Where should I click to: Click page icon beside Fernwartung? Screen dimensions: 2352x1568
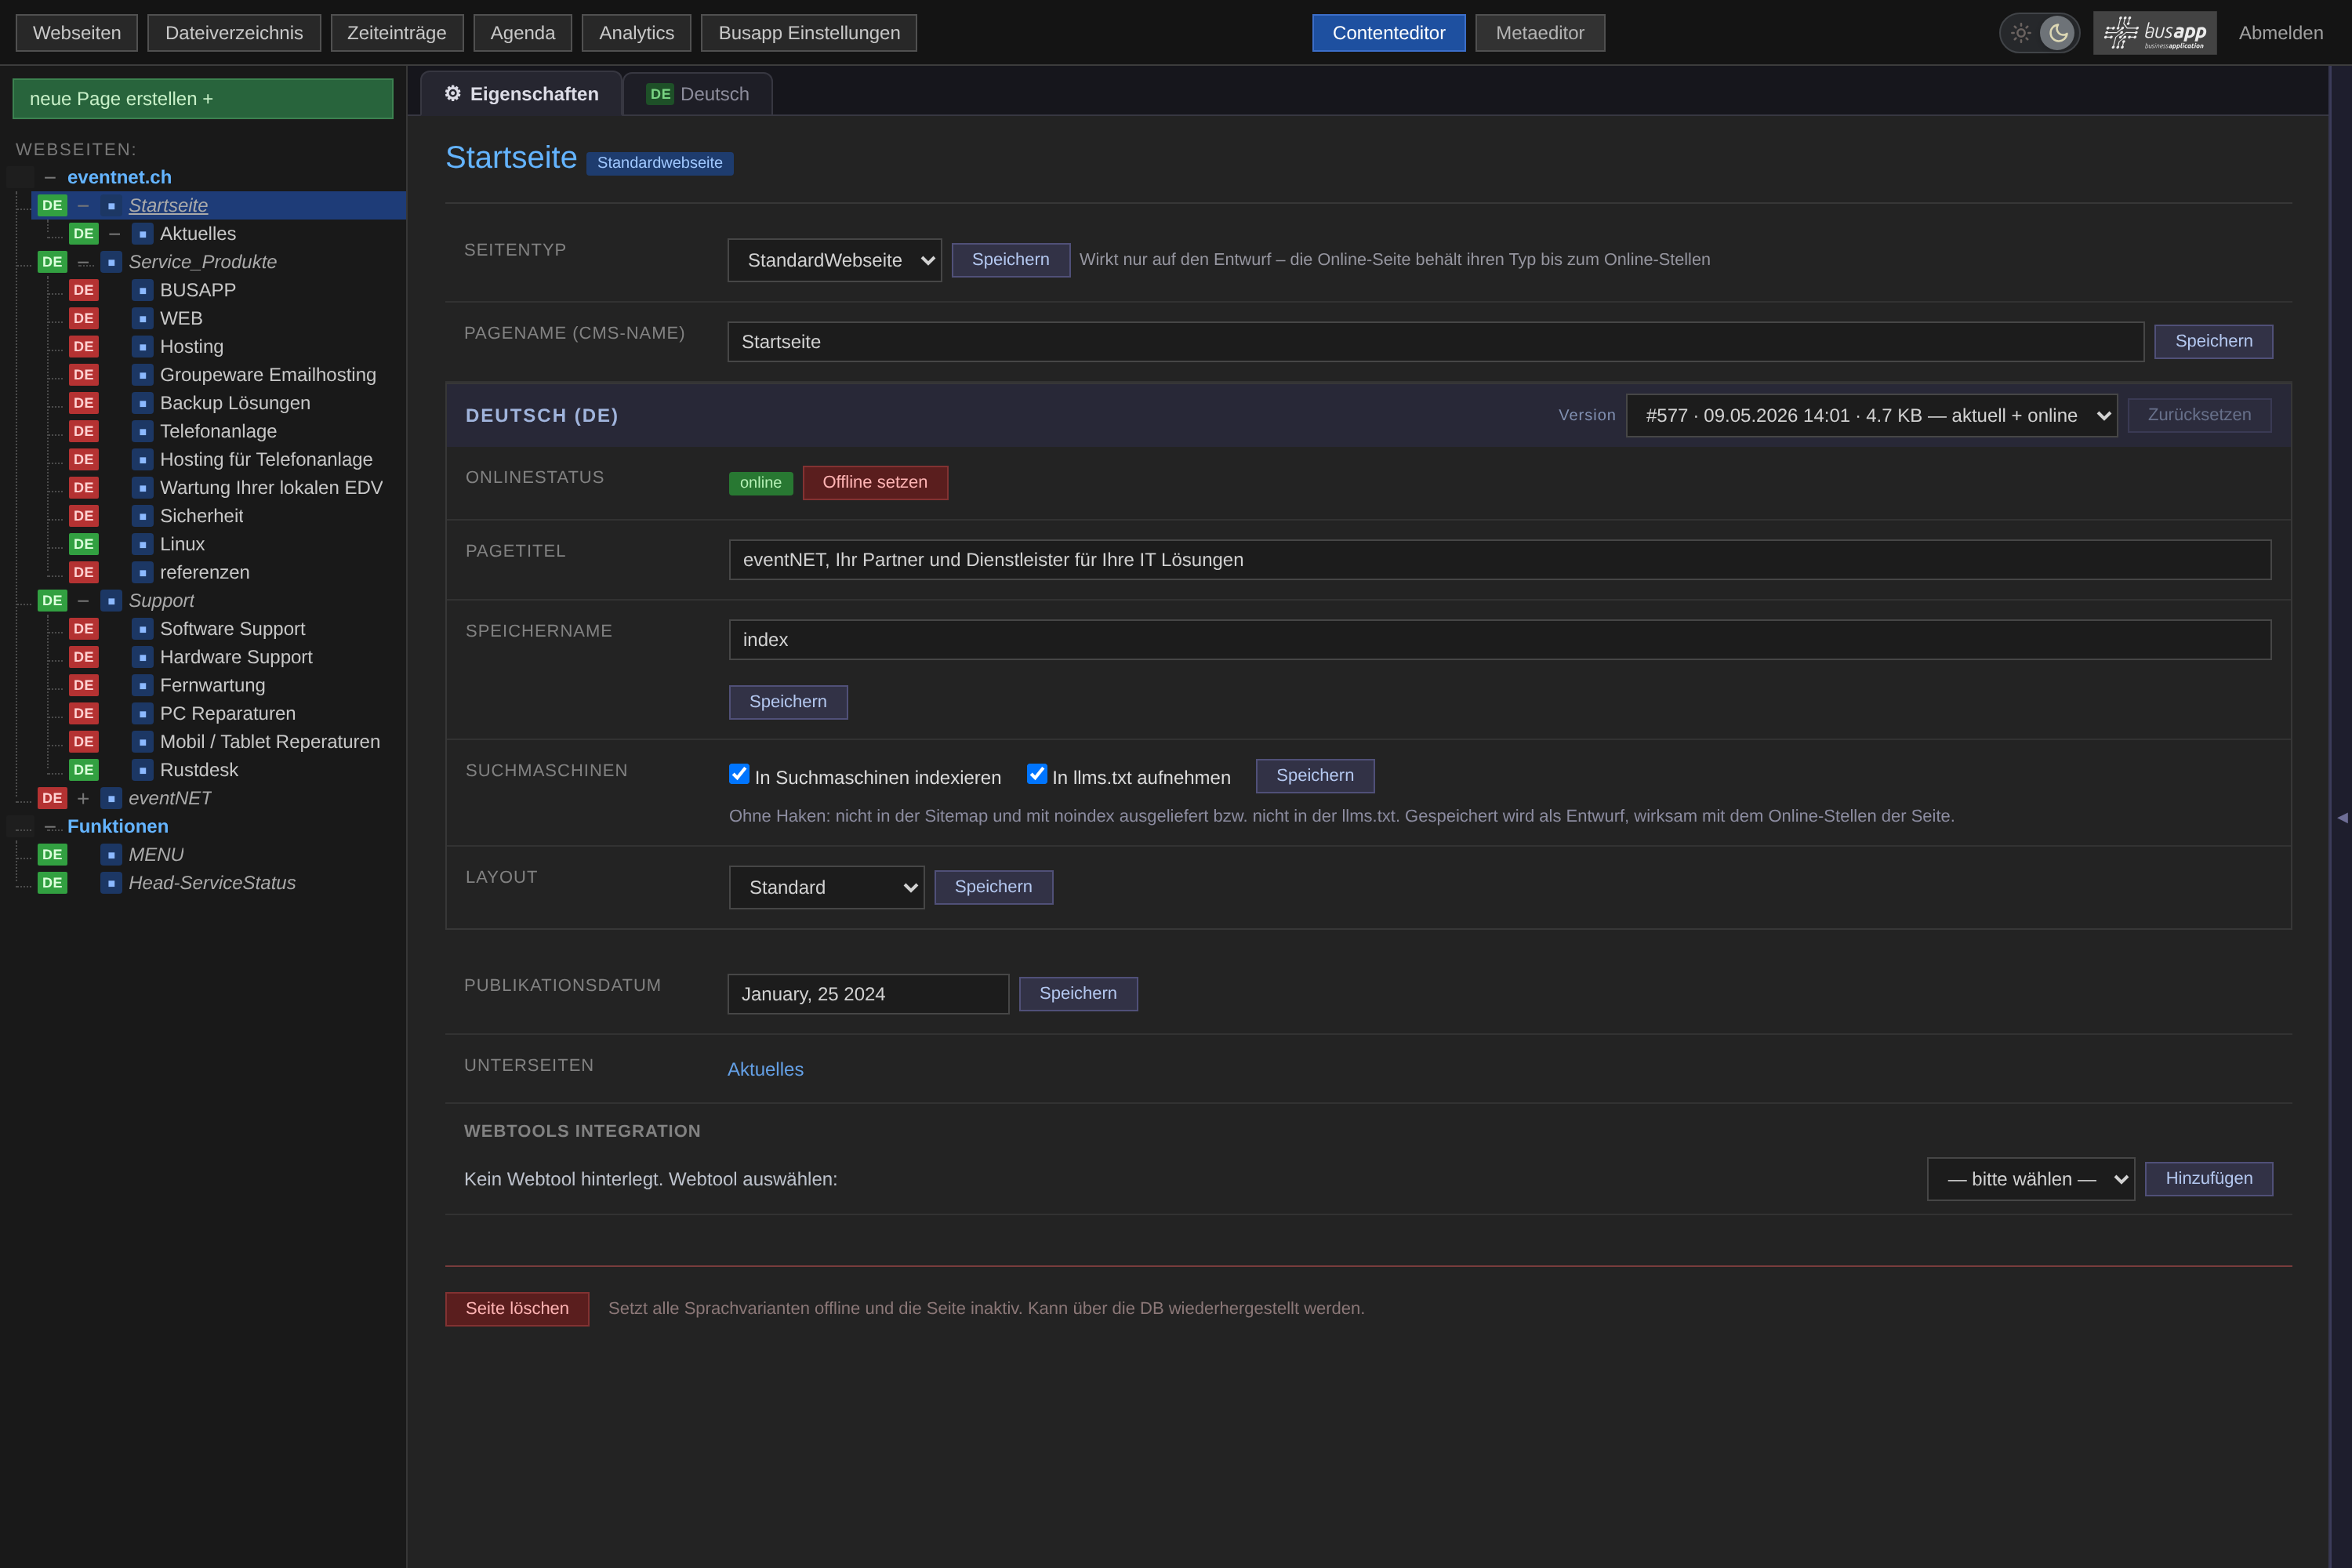(x=143, y=685)
